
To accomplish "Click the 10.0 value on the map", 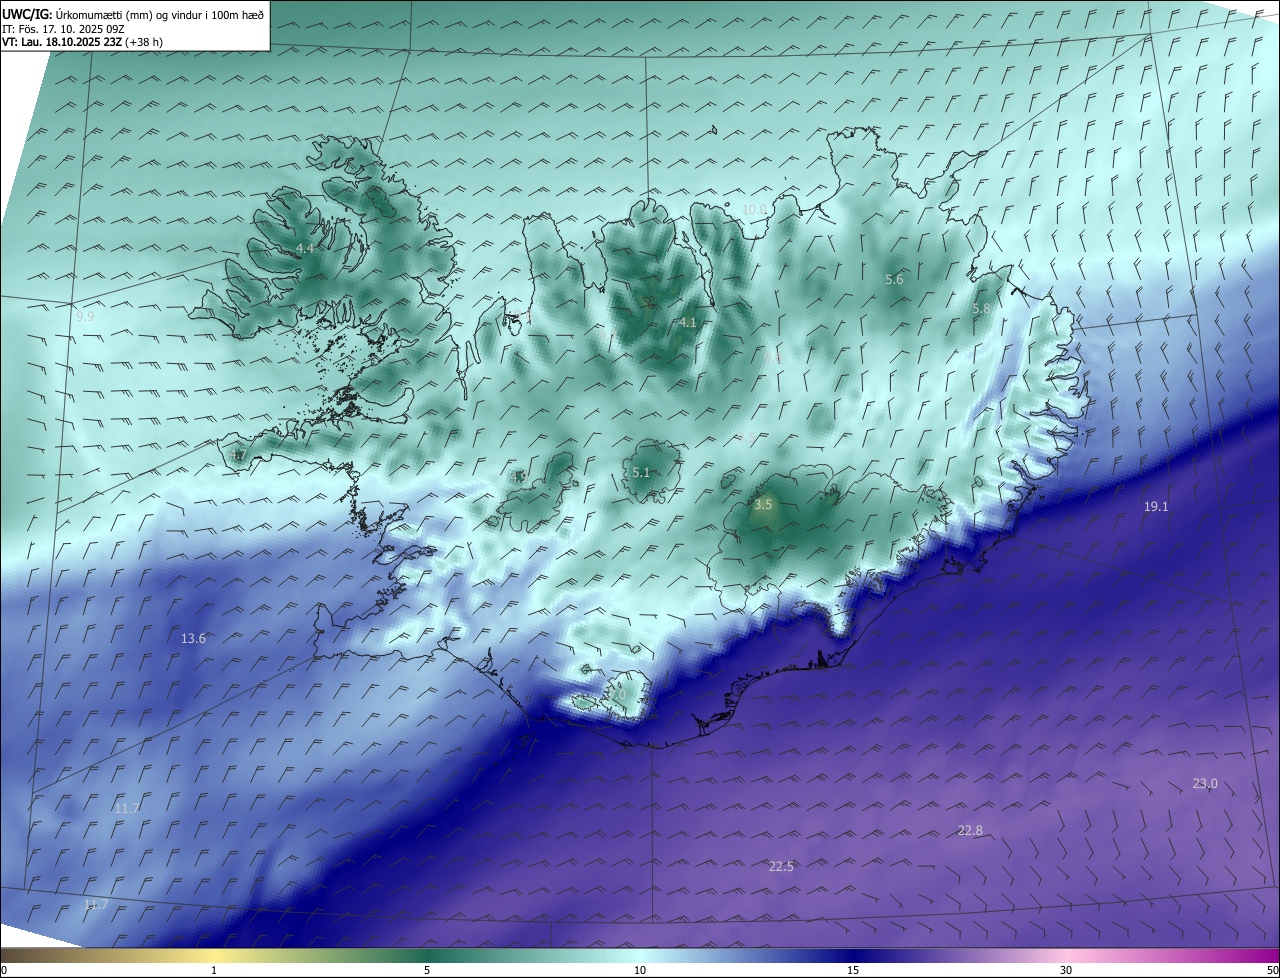I will click(x=755, y=209).
